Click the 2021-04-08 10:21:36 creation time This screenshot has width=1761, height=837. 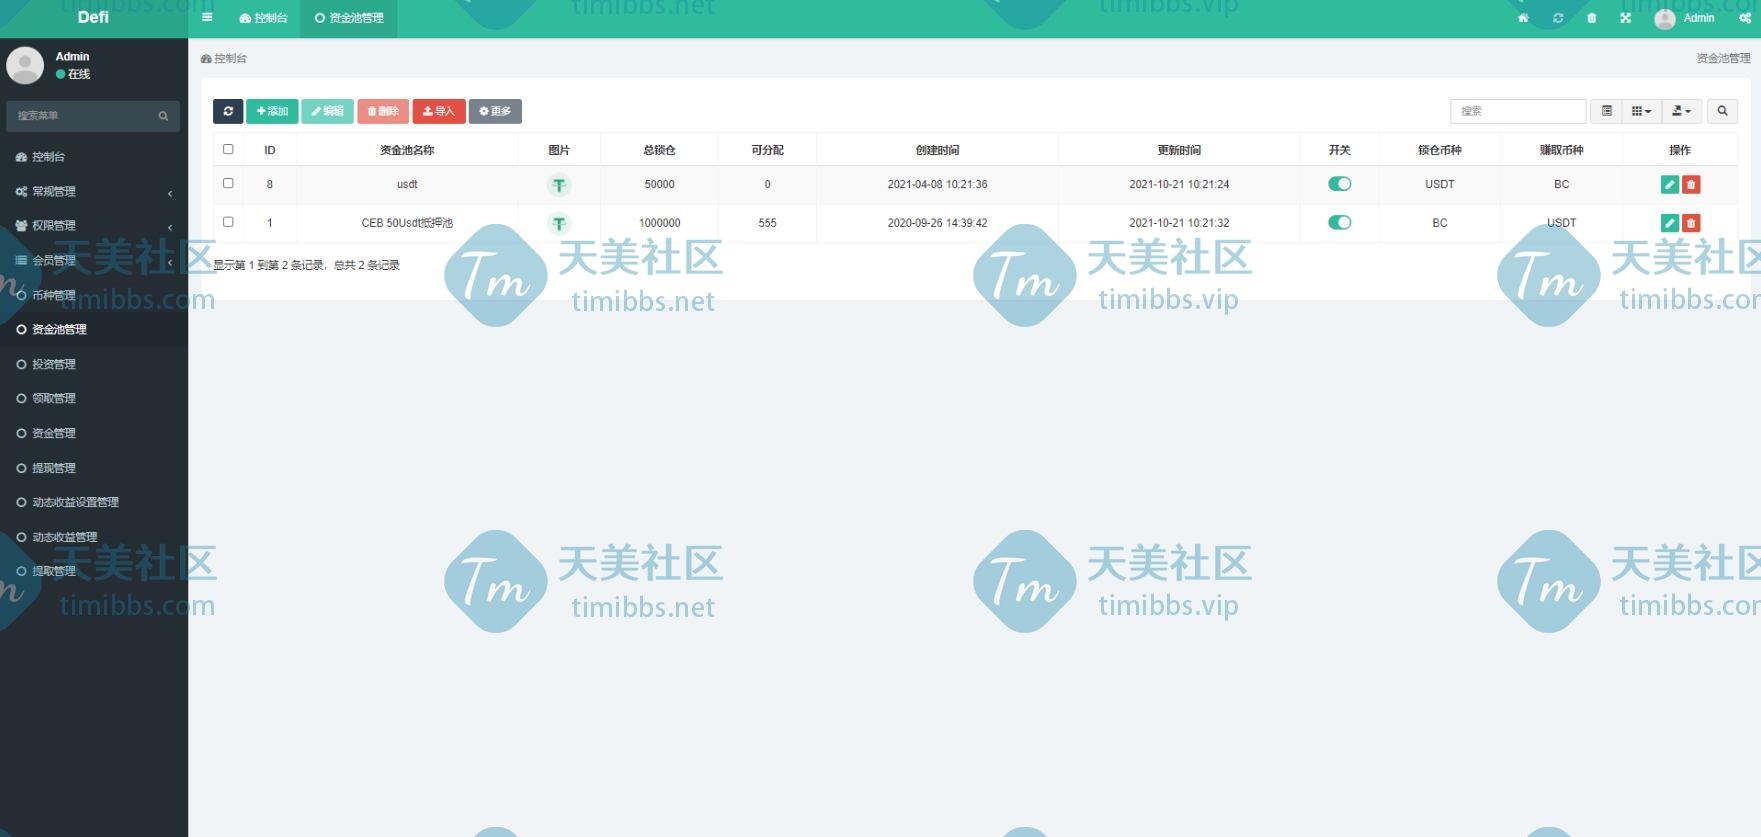[x=937, y=184]
